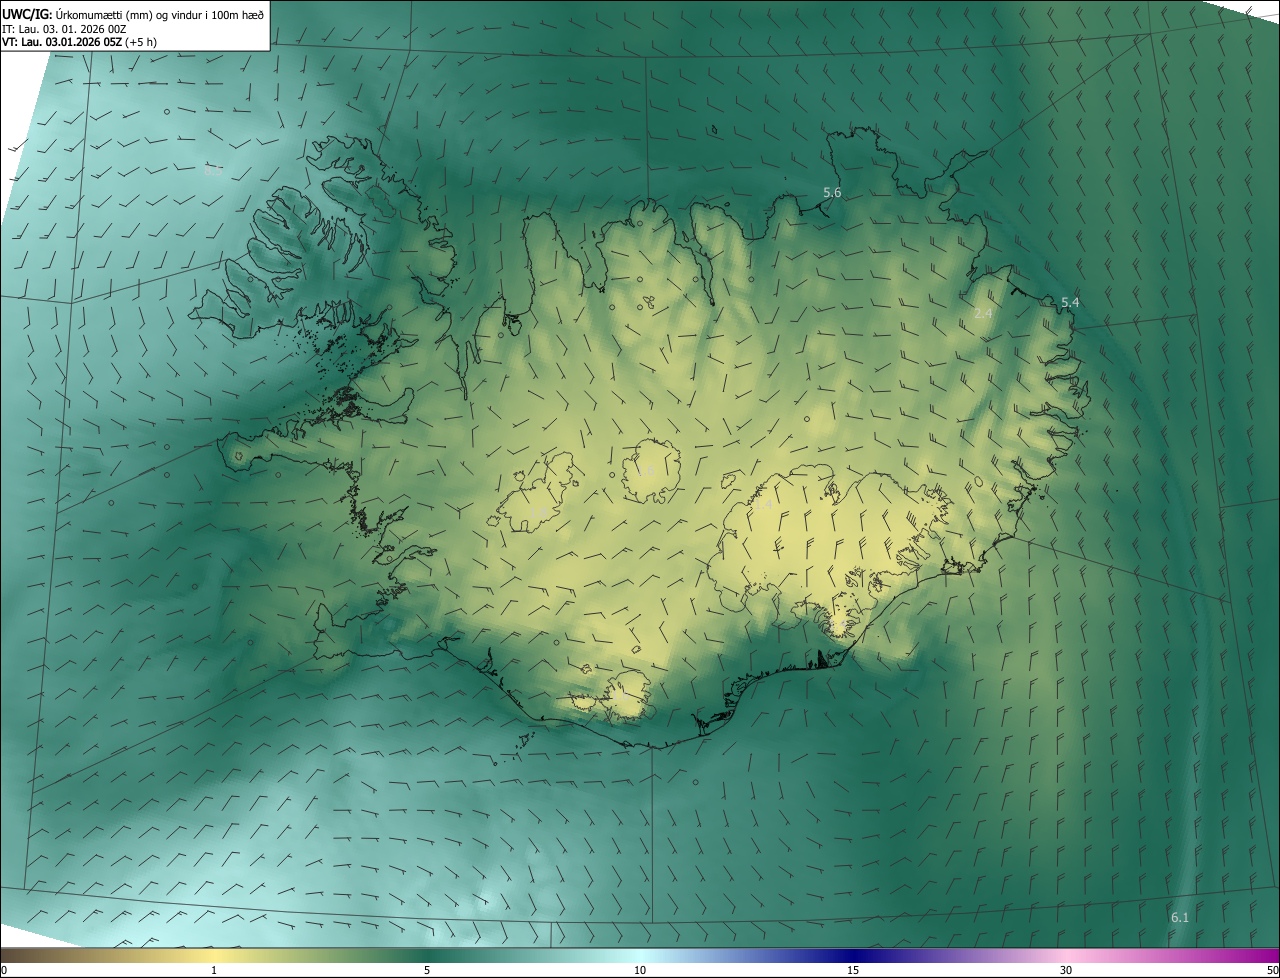Click the colour scale tick label 5

pyautogui.click(x=427, y=971)
